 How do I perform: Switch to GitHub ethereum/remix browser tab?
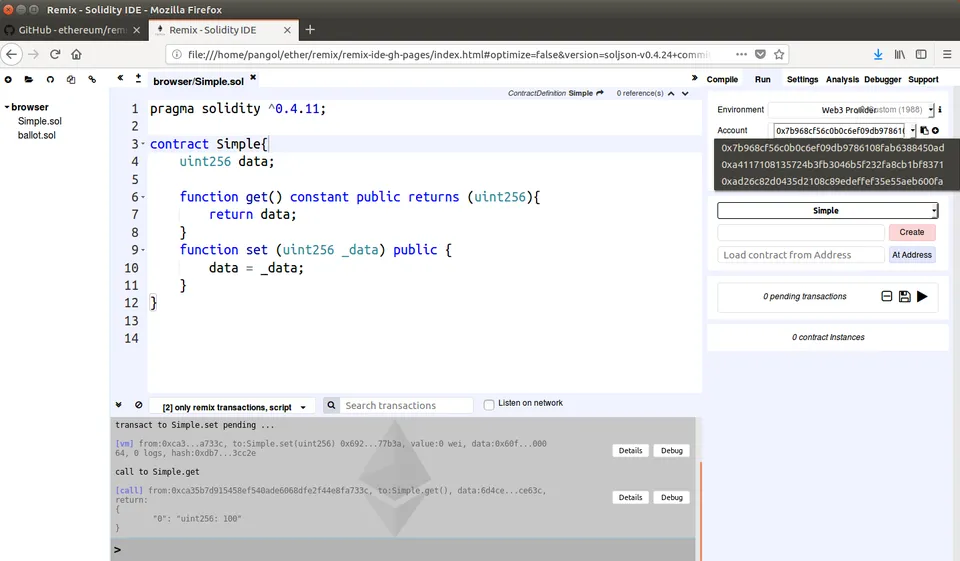(x=73, y=29)
